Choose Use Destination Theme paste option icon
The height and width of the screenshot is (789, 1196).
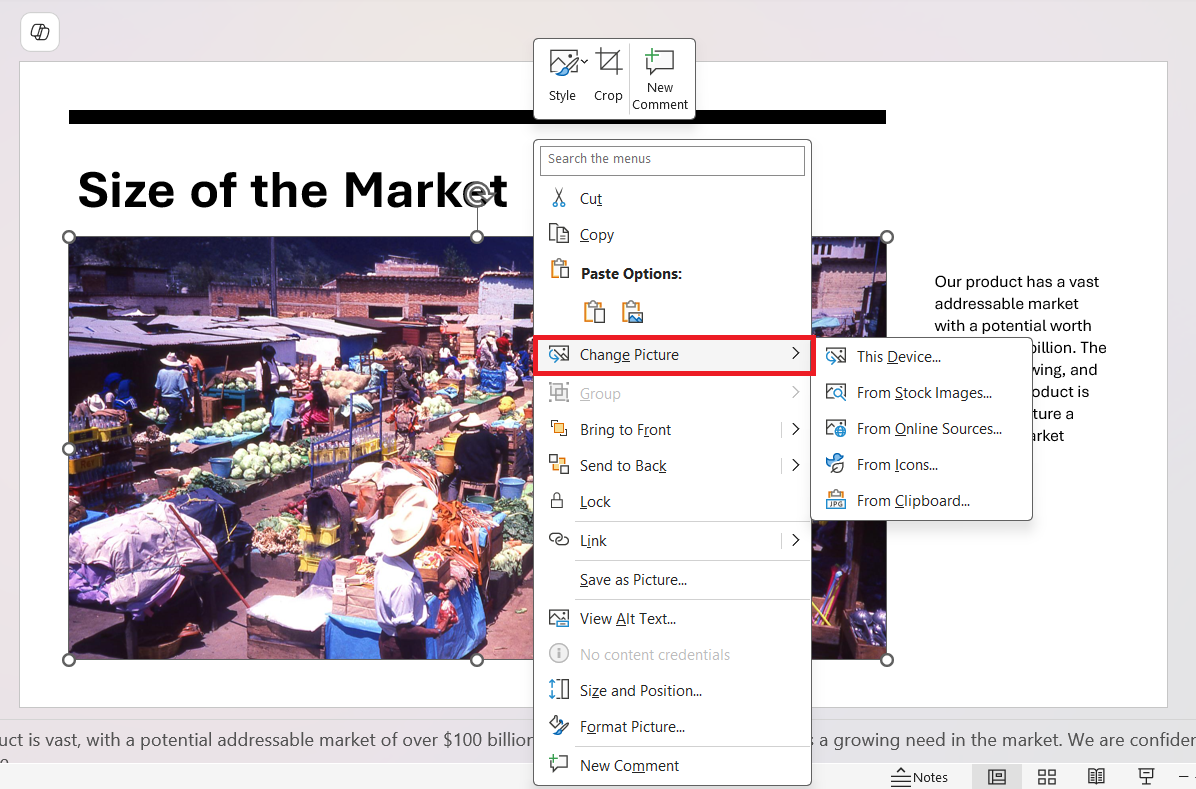(x=594, y=312)
